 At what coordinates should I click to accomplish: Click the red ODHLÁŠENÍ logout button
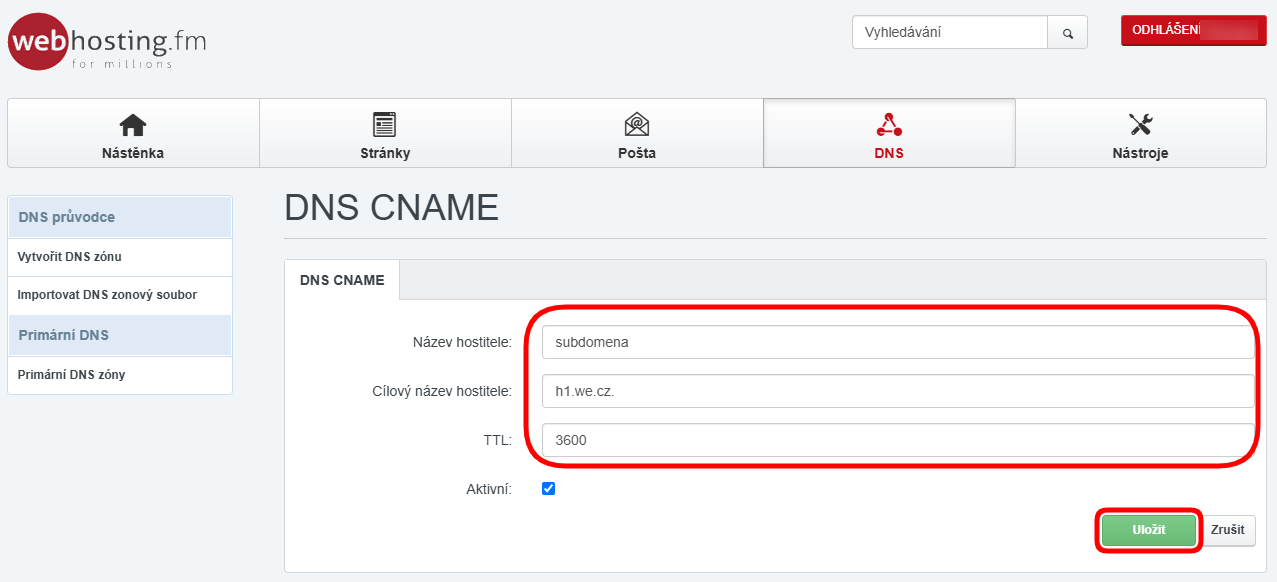pyautogui.click(x=1193, y=31)
